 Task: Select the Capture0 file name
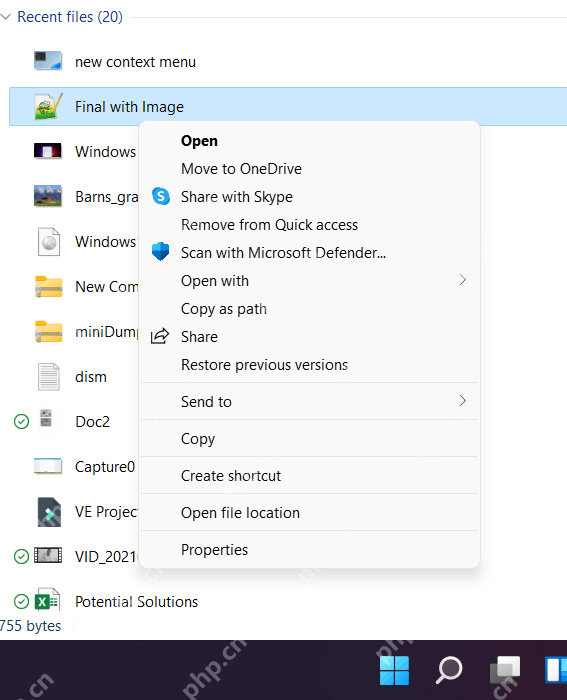coord(105,467)
